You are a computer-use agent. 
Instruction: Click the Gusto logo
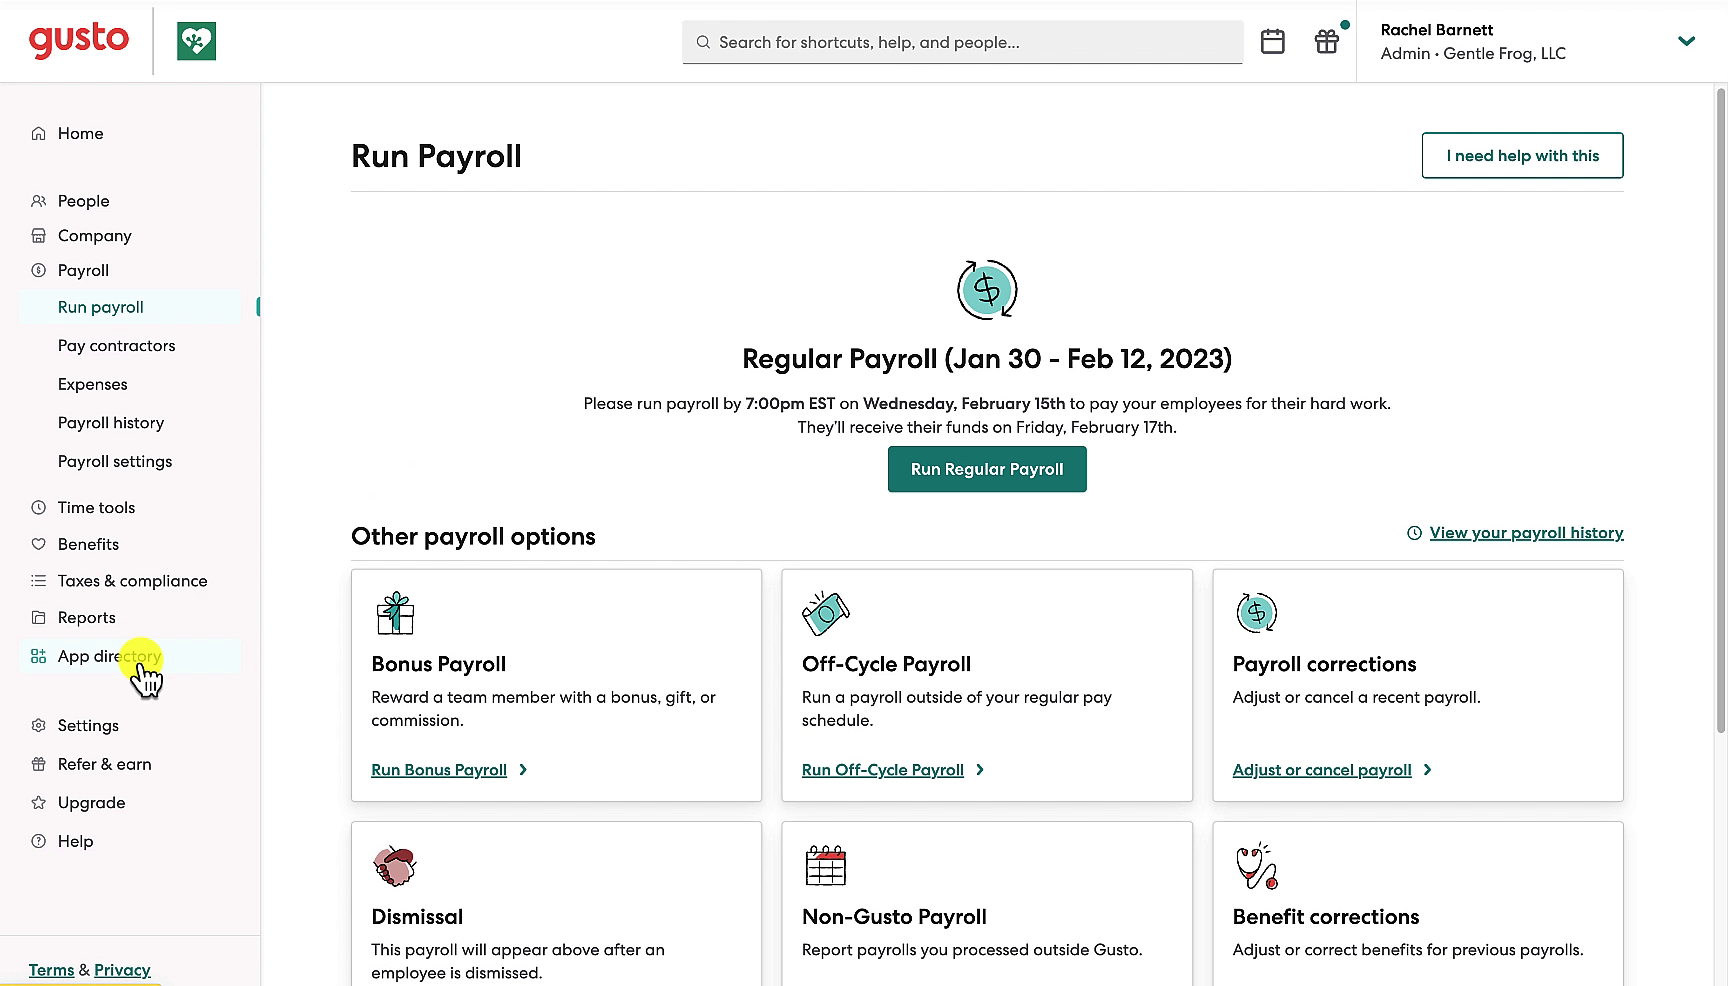point(79,41)
